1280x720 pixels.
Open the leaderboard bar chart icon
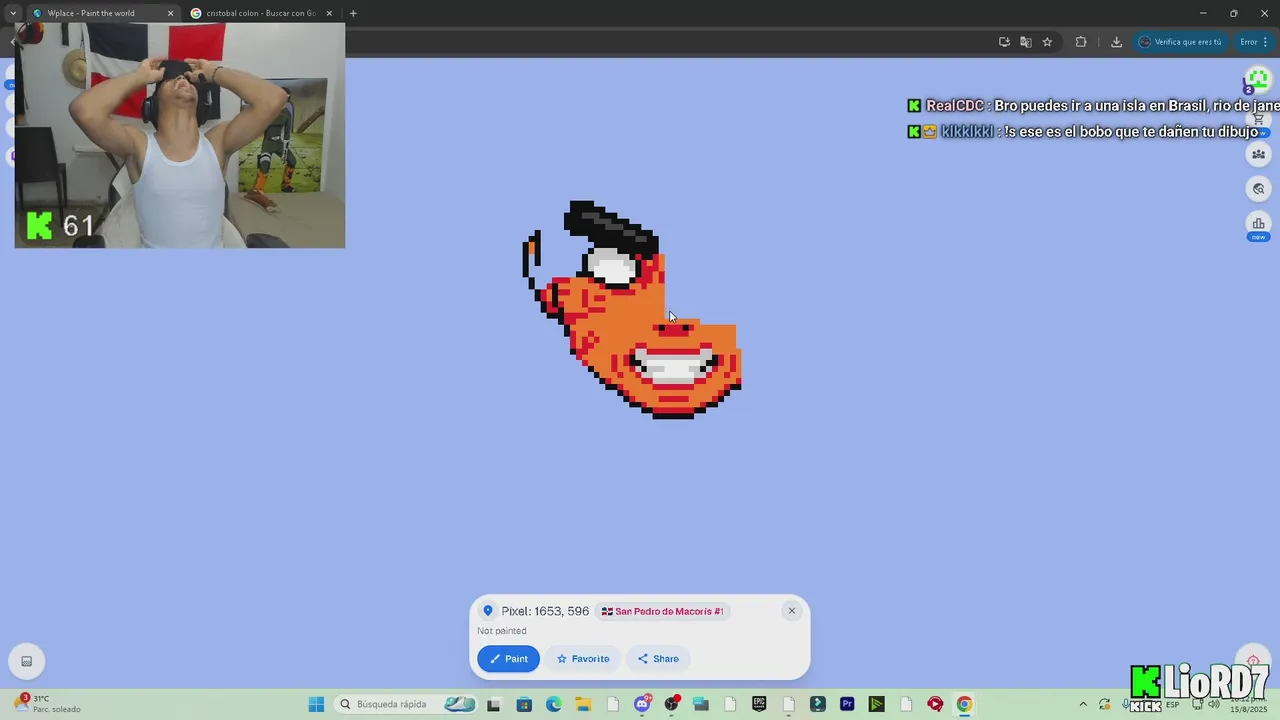coord(1258,223)
